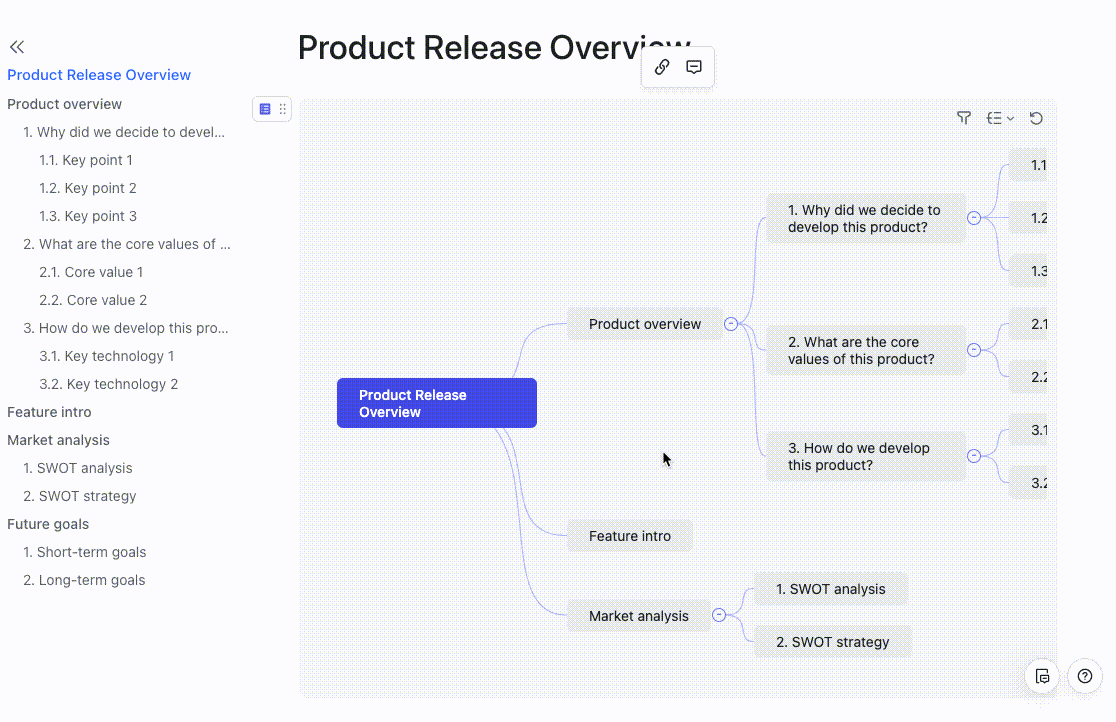Collapse the outline sidebar with double-chevron icon
This screenshot has height=722, width=1116.
point(17,47)
